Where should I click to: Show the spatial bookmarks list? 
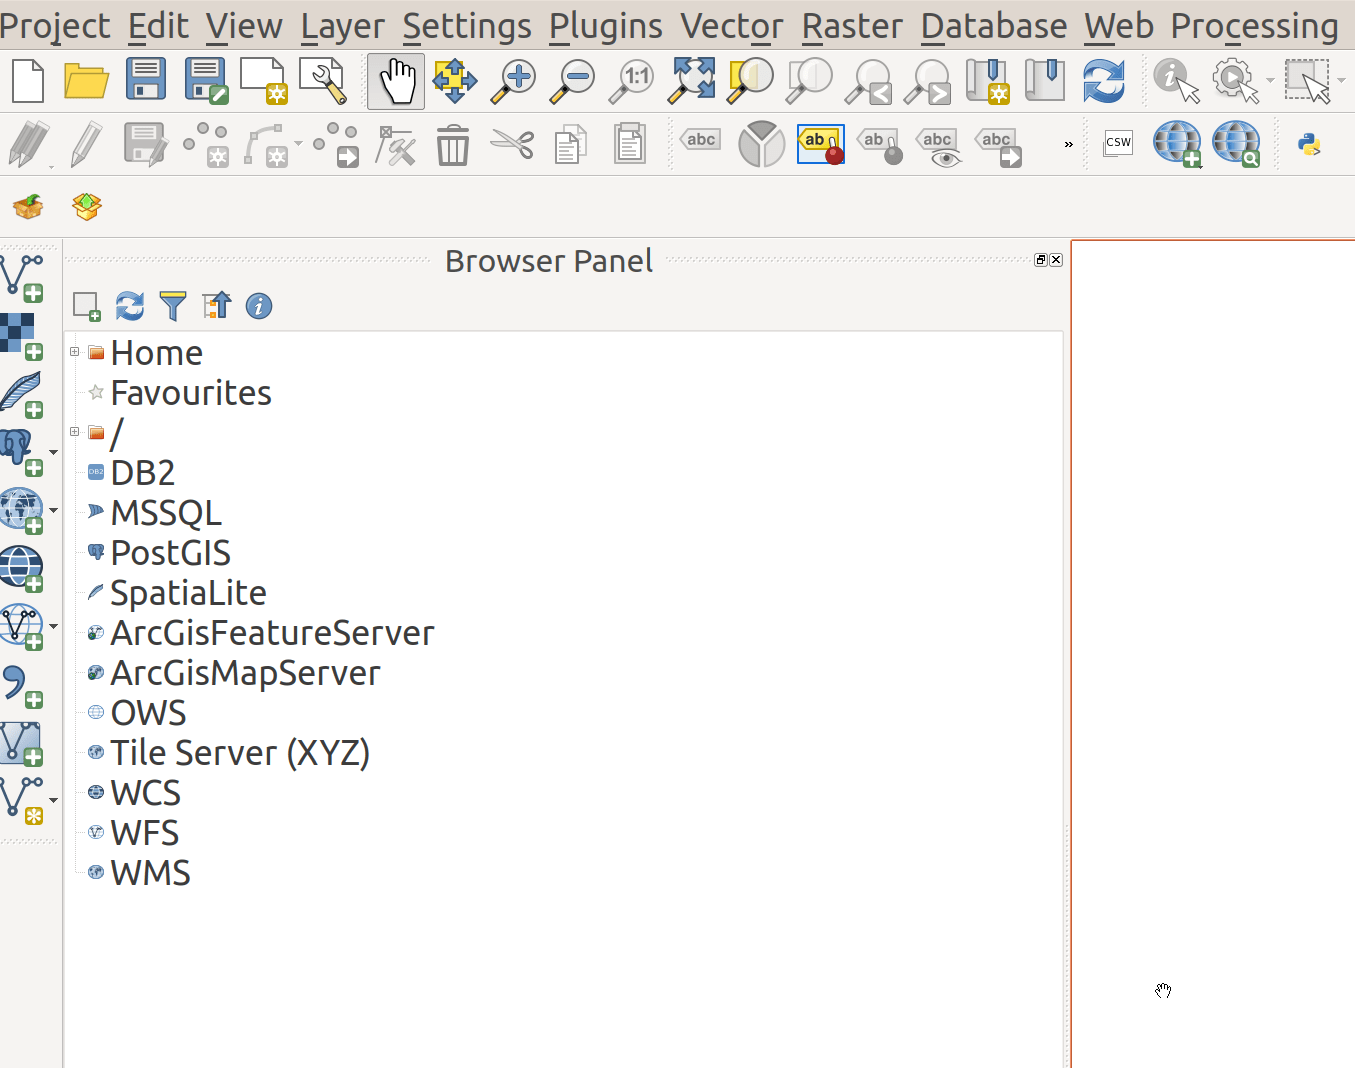pyautogui.click(x=1045, y=80)
